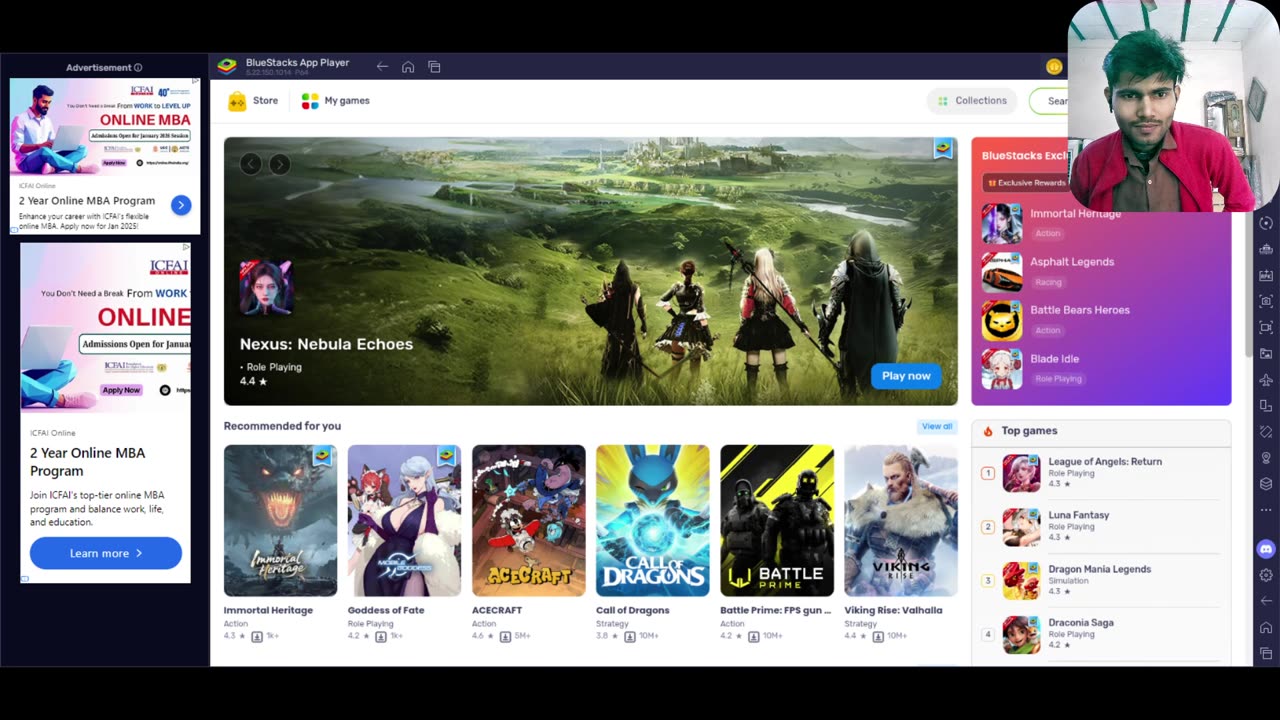Image resolution: width=1280 pixels, height=720 pixels.
Task: Open Goddess of Fate game thumbnail
Action: [x=404, y=521]
